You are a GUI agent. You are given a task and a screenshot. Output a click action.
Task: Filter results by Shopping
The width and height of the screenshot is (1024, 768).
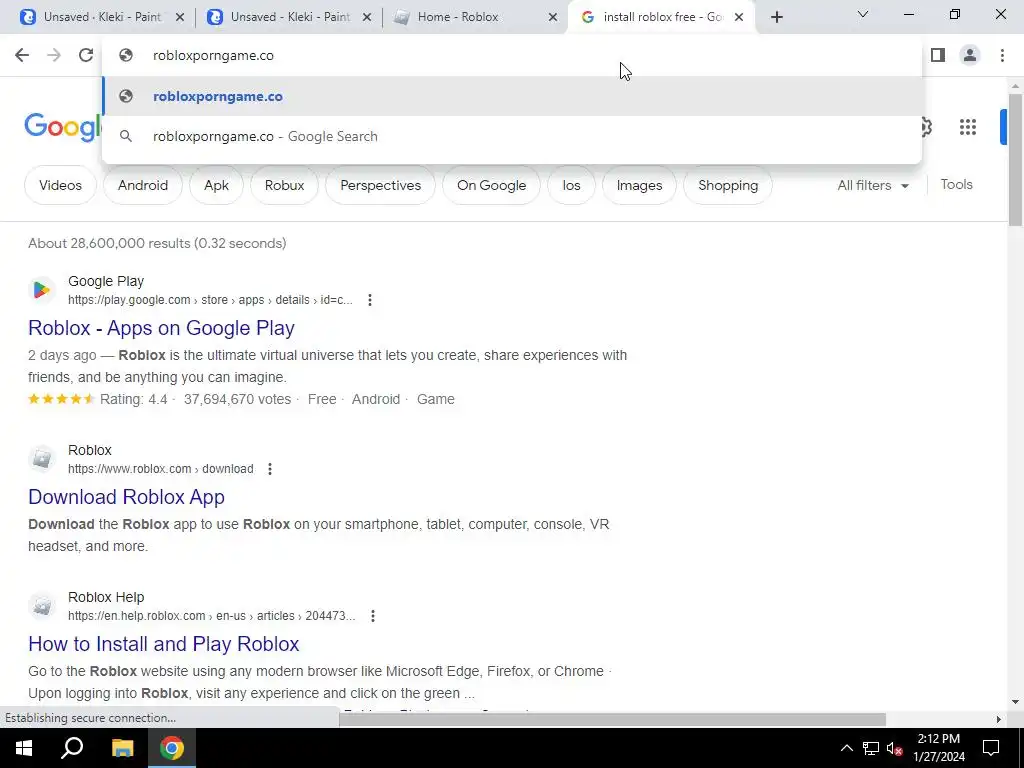pos(728,185)
